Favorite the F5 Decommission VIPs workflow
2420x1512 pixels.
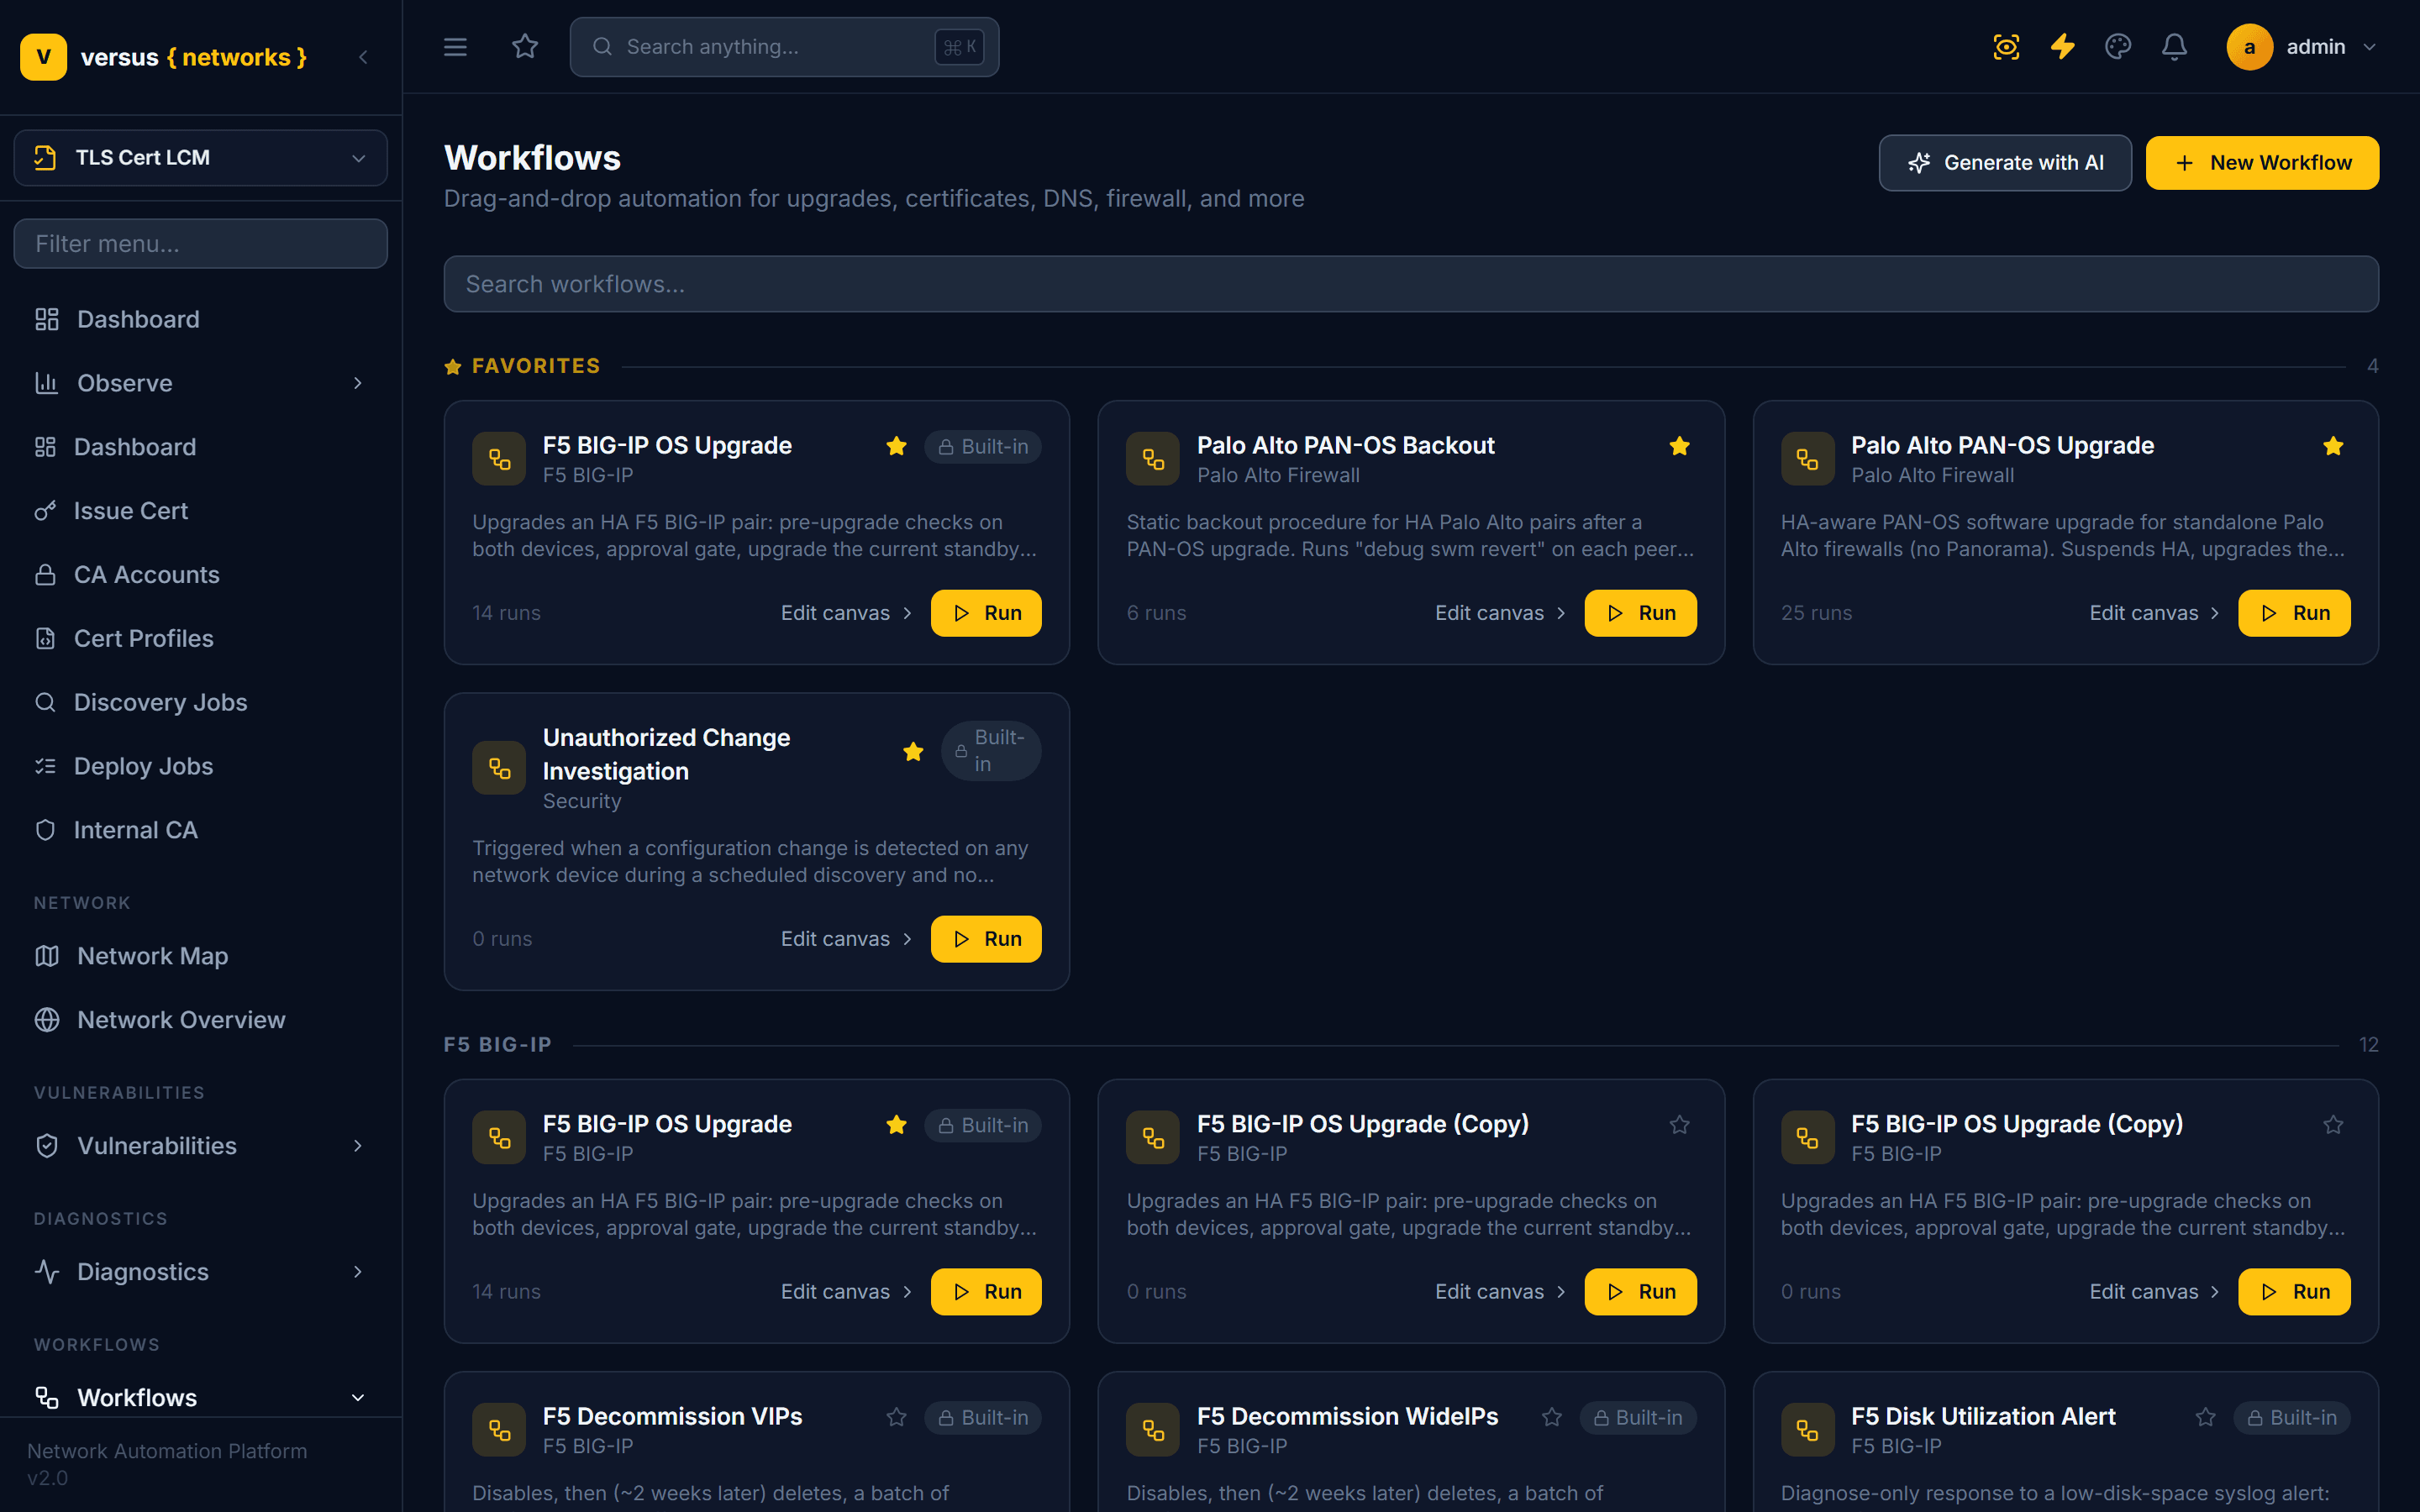[x=896, y=1417]
